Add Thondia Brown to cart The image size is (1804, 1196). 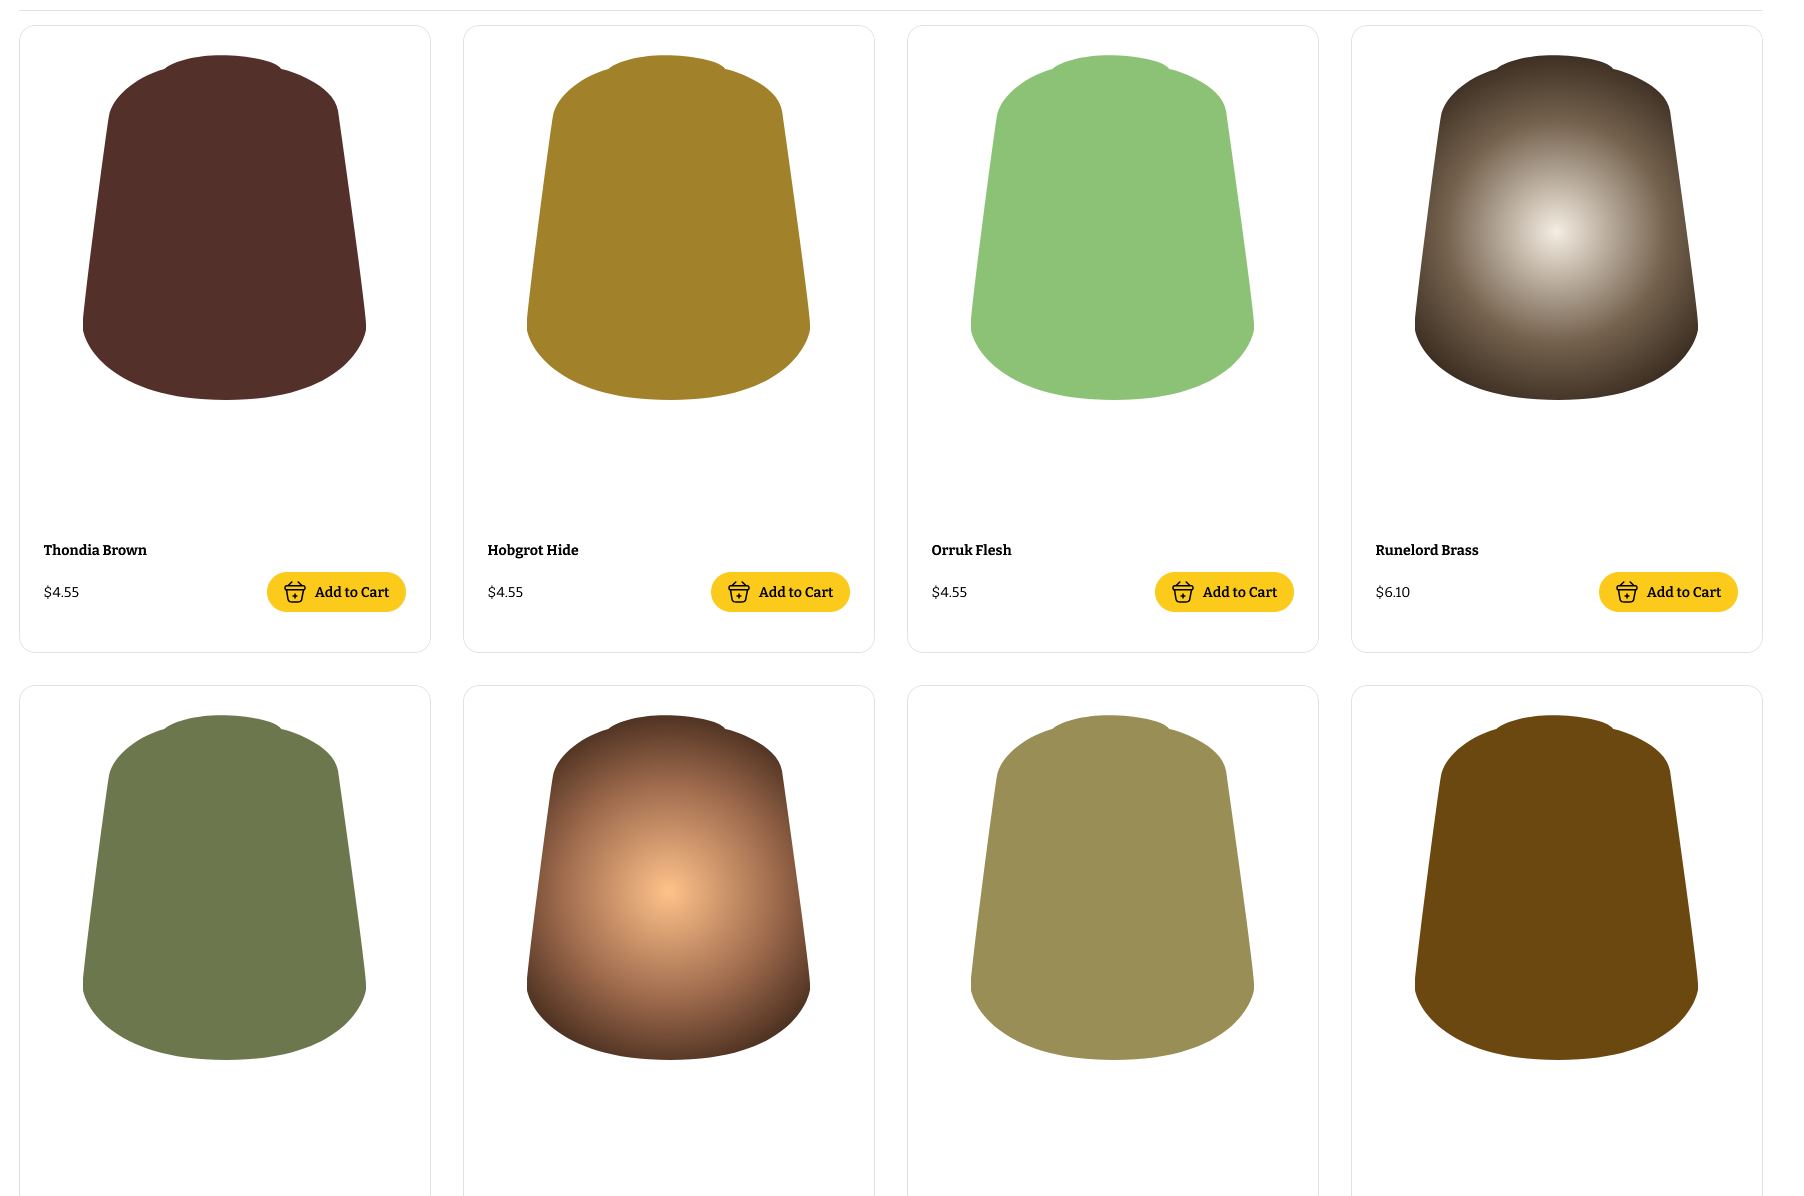[x=336, y=592]
